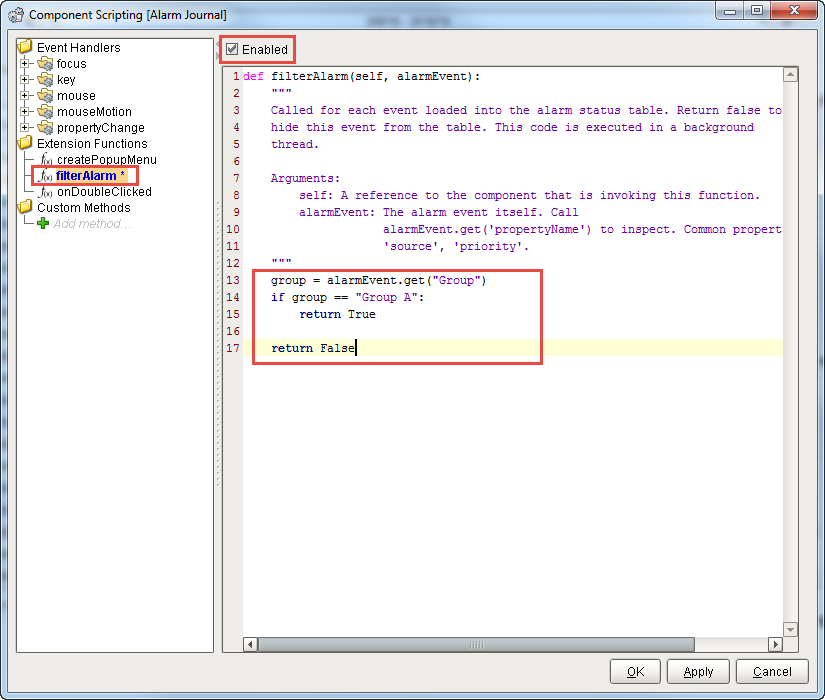This screenshot has height=700, width=825.
Task: Select the propertyChange tree item
Action: tap(100, 128)
